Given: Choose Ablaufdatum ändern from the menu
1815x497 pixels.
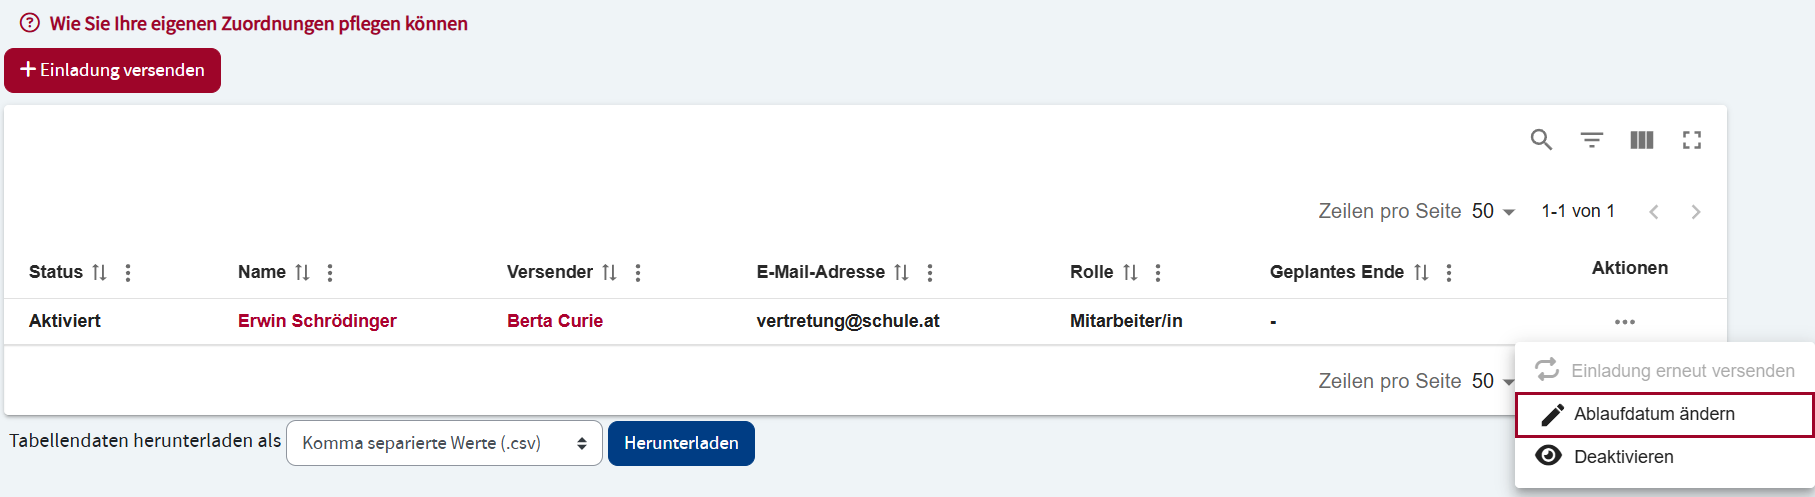Looking at the screenshot, I should (x=1654, y=414).
